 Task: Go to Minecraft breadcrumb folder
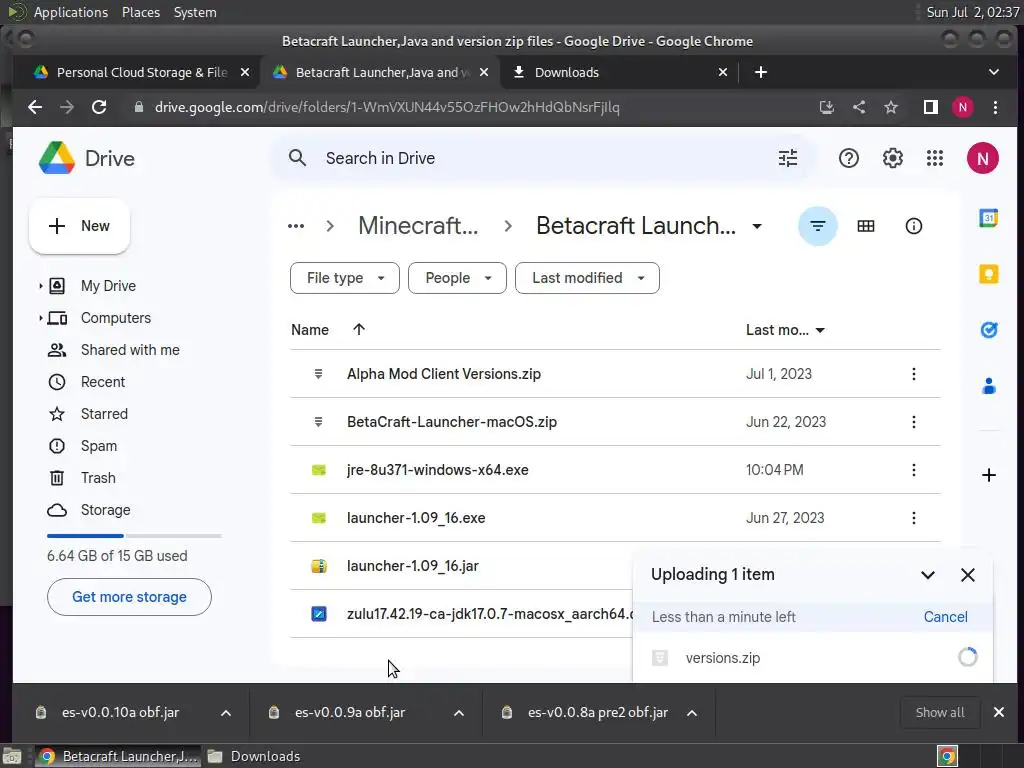(x=418, y=226)
